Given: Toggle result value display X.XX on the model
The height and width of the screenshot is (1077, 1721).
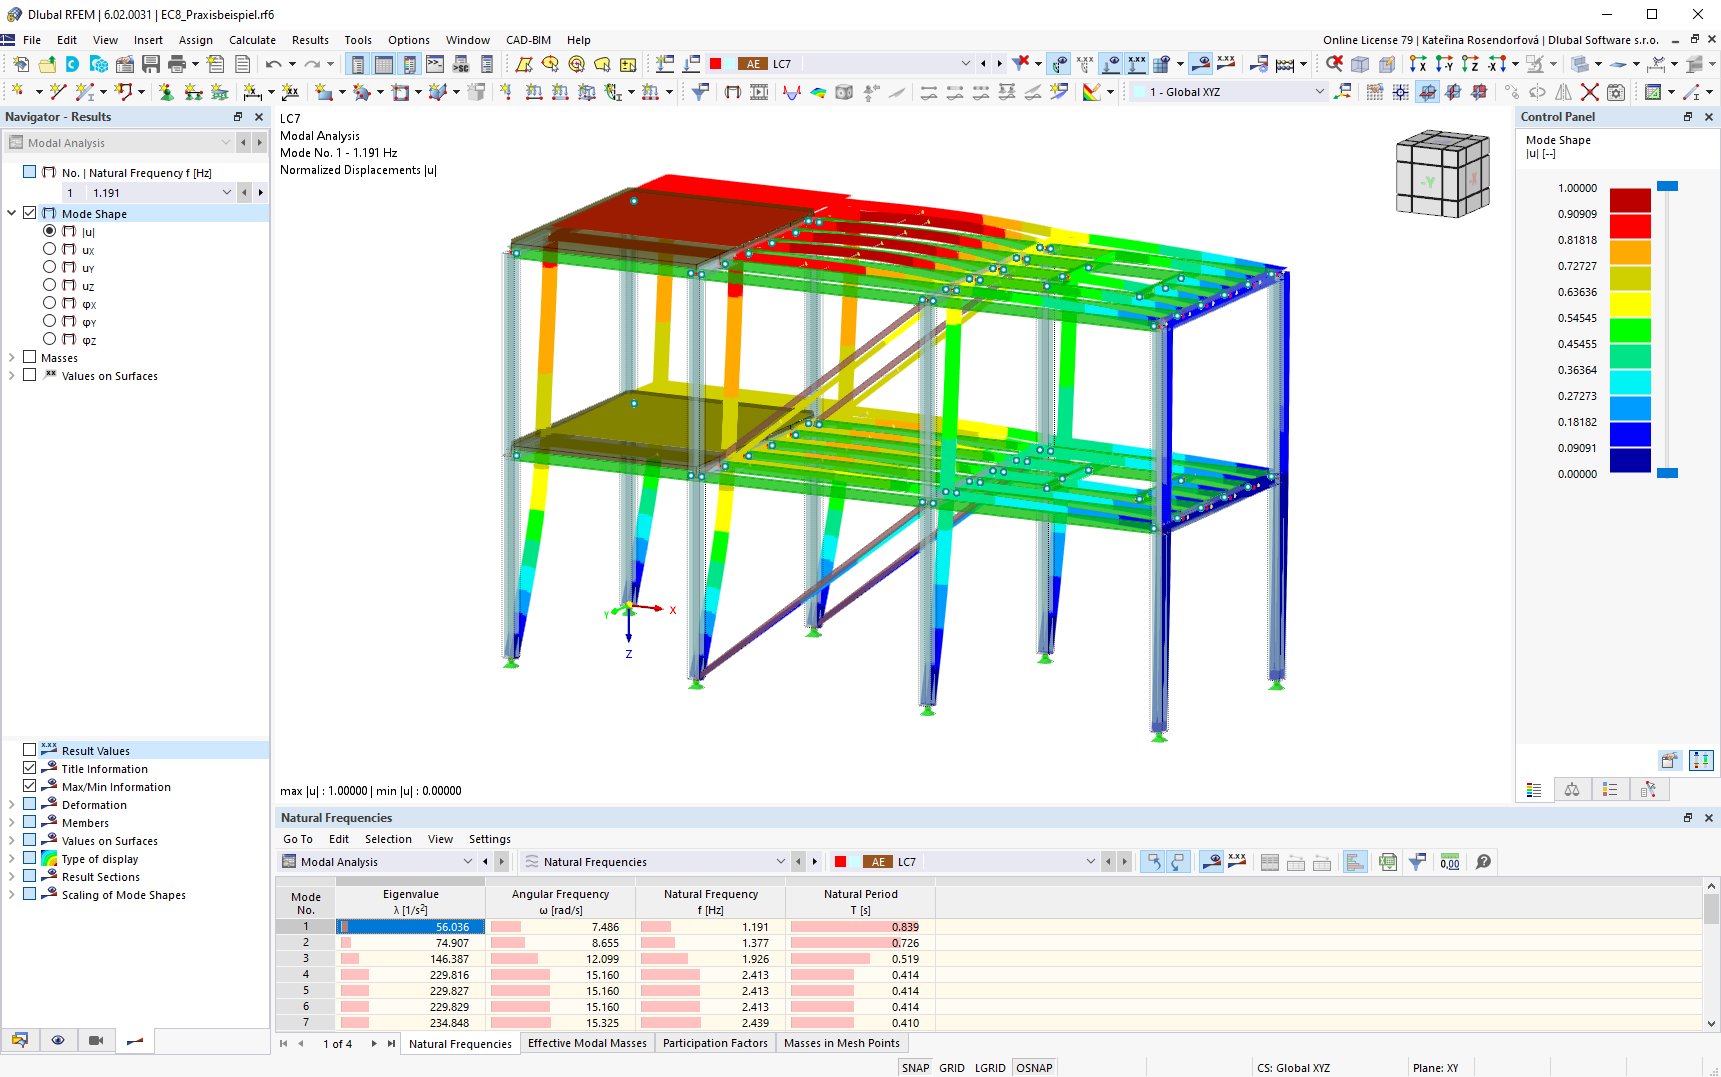Looking at the screenshot, I should tap(1225, 63).
